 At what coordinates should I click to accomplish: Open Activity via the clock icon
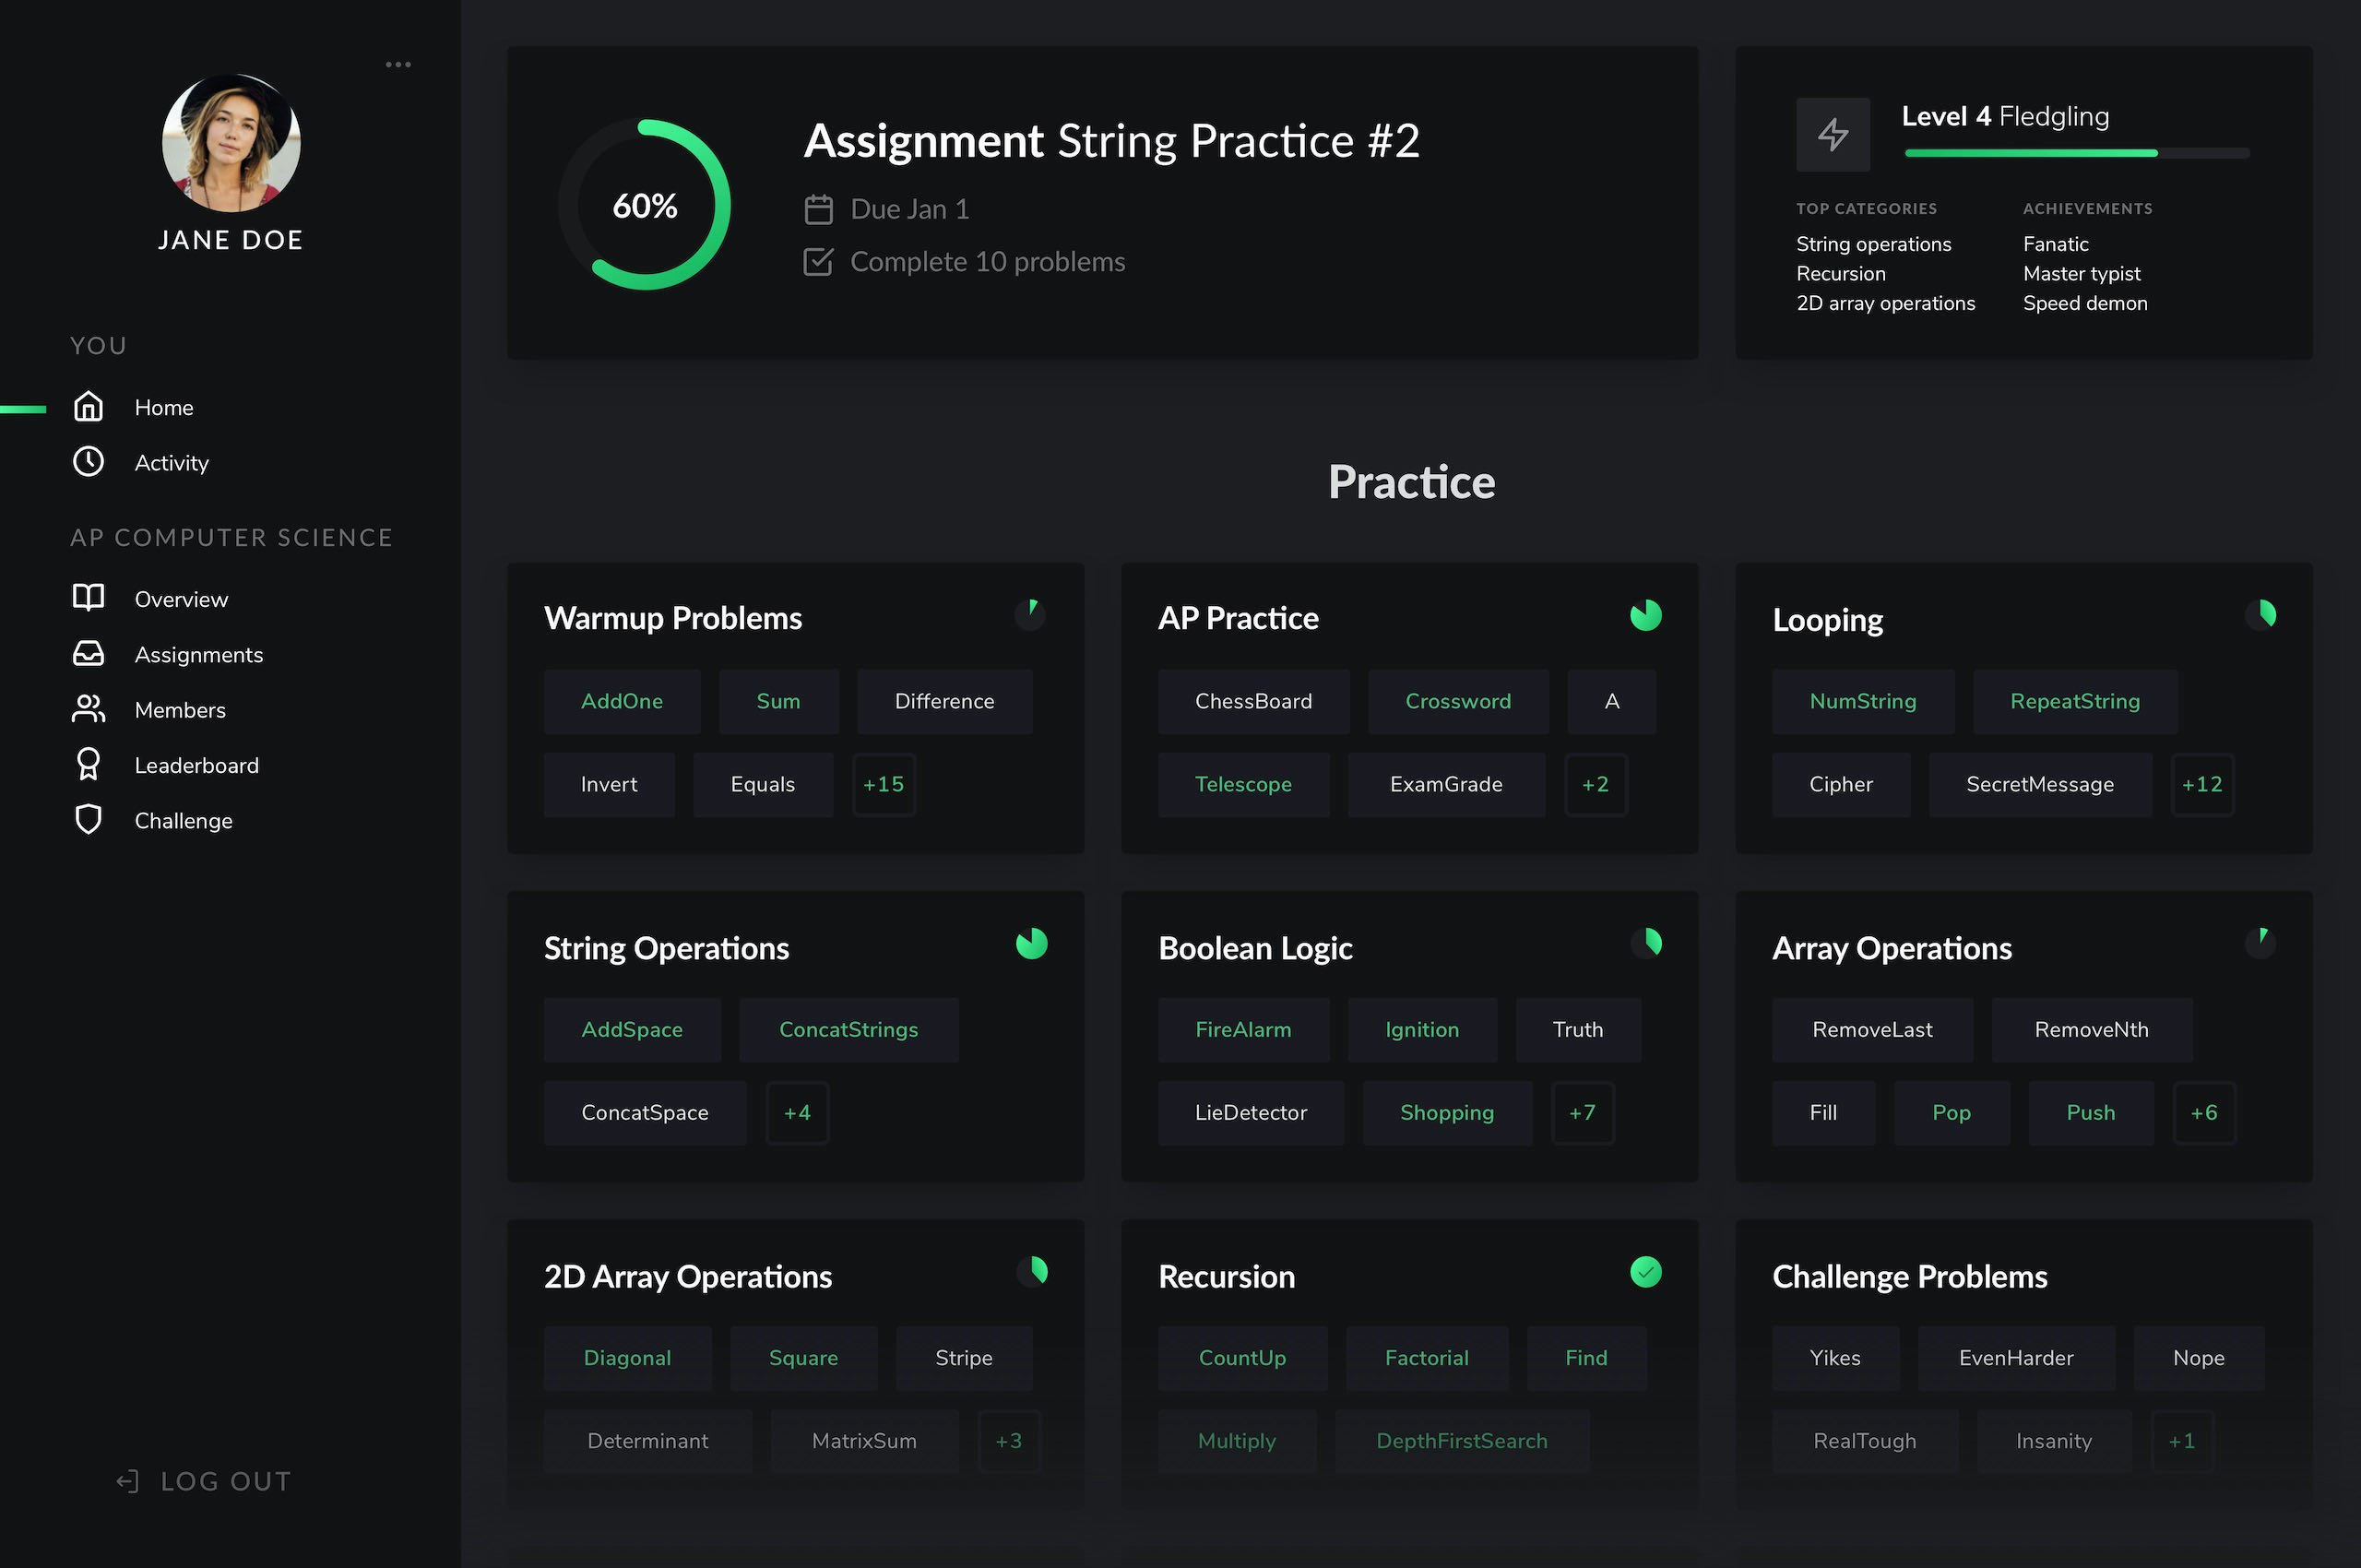(x=88, y=462)
